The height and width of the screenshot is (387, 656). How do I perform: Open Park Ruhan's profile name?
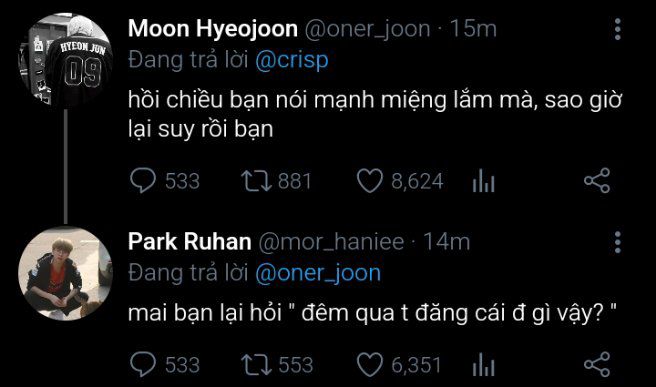coord(190,241)
